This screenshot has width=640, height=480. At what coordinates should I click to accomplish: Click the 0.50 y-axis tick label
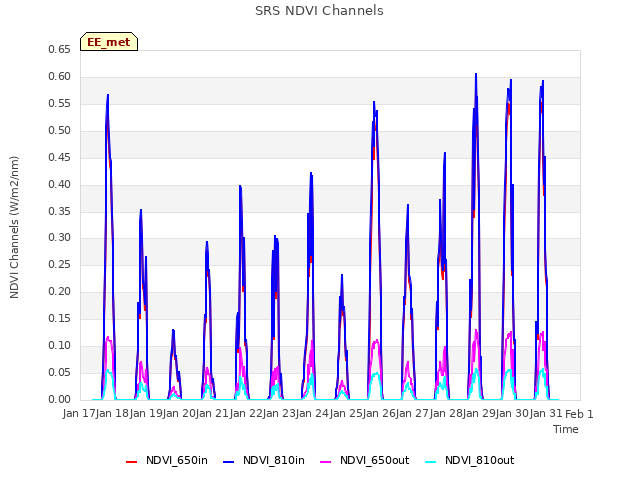(60, 130)
